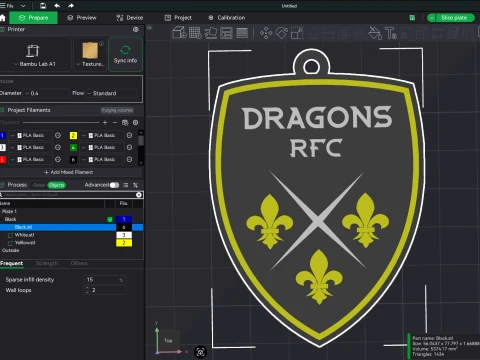Open the Slice plate dropdown arrow
This screenshot has height=360, width=480.
[432, 18]
